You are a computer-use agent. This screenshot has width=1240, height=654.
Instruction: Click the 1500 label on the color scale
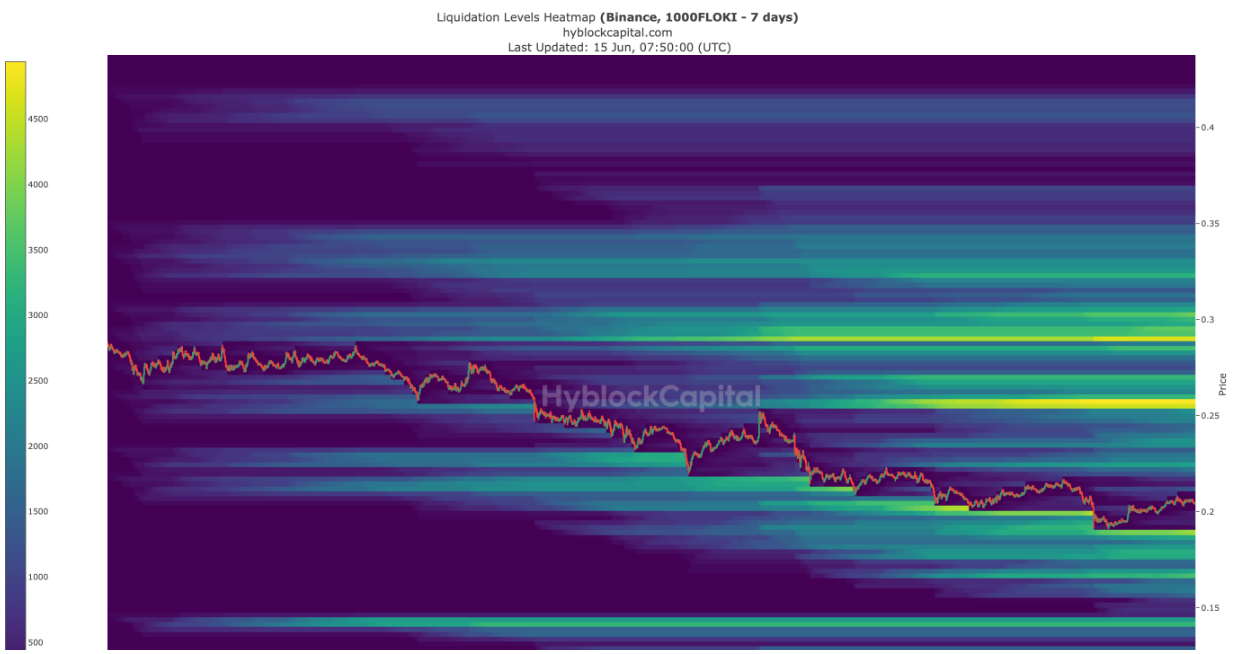pos(38,511)
